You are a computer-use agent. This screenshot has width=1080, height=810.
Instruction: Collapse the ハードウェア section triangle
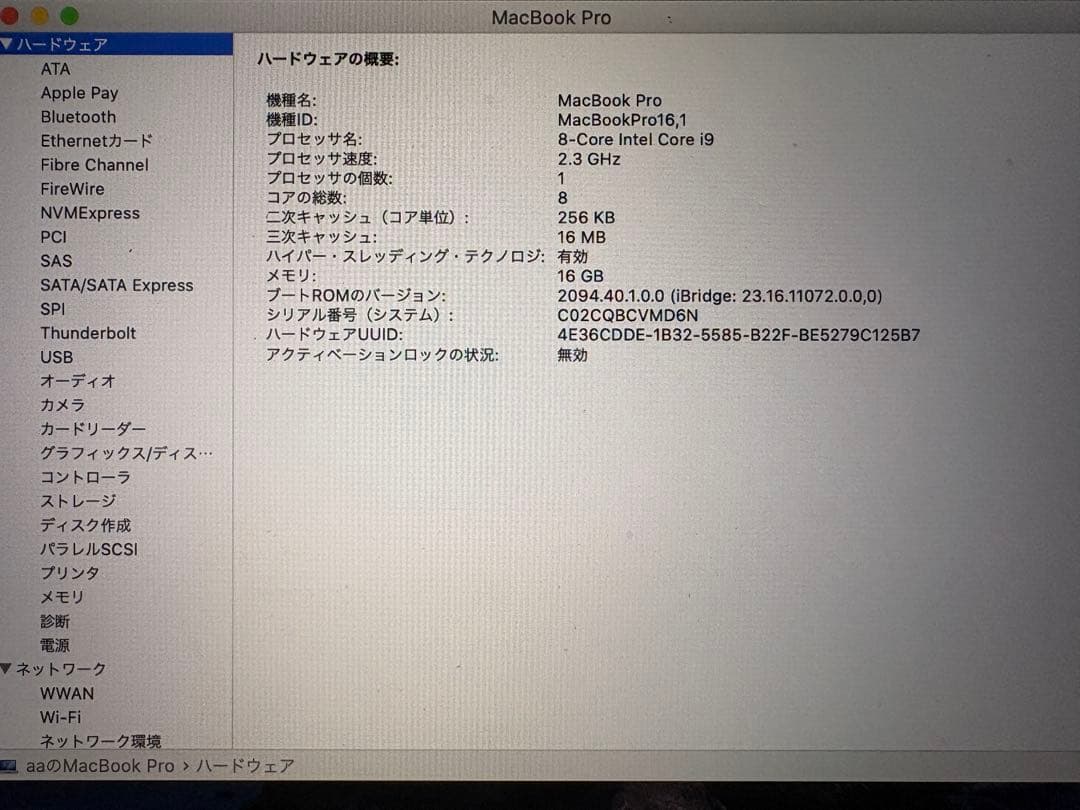tap(8, 44)
